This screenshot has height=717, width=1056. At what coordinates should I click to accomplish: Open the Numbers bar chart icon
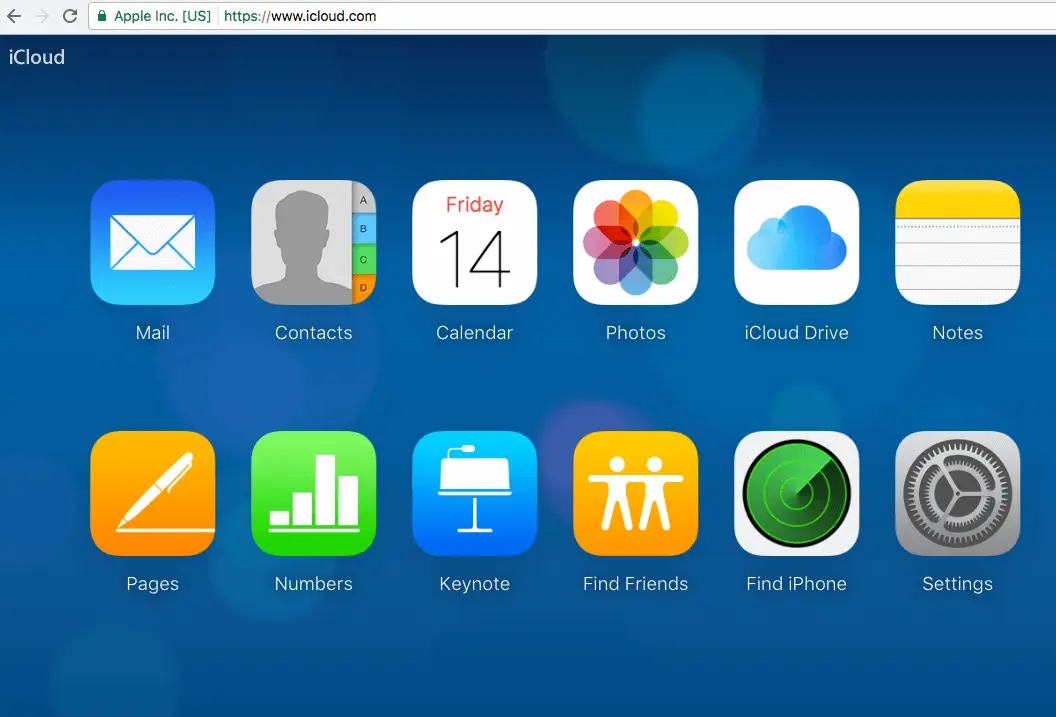tap(314, 493)
